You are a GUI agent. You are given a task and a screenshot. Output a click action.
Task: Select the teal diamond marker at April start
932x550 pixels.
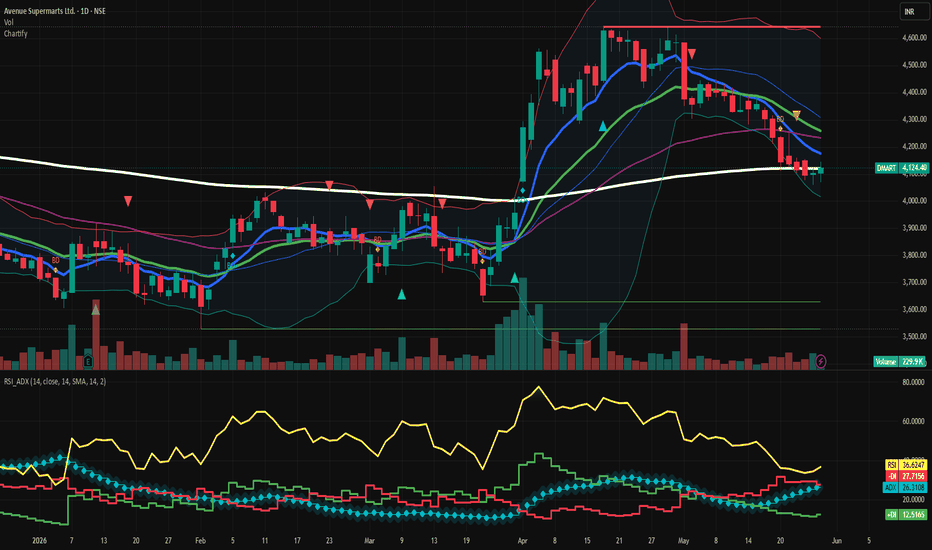(x=522, y=191)
